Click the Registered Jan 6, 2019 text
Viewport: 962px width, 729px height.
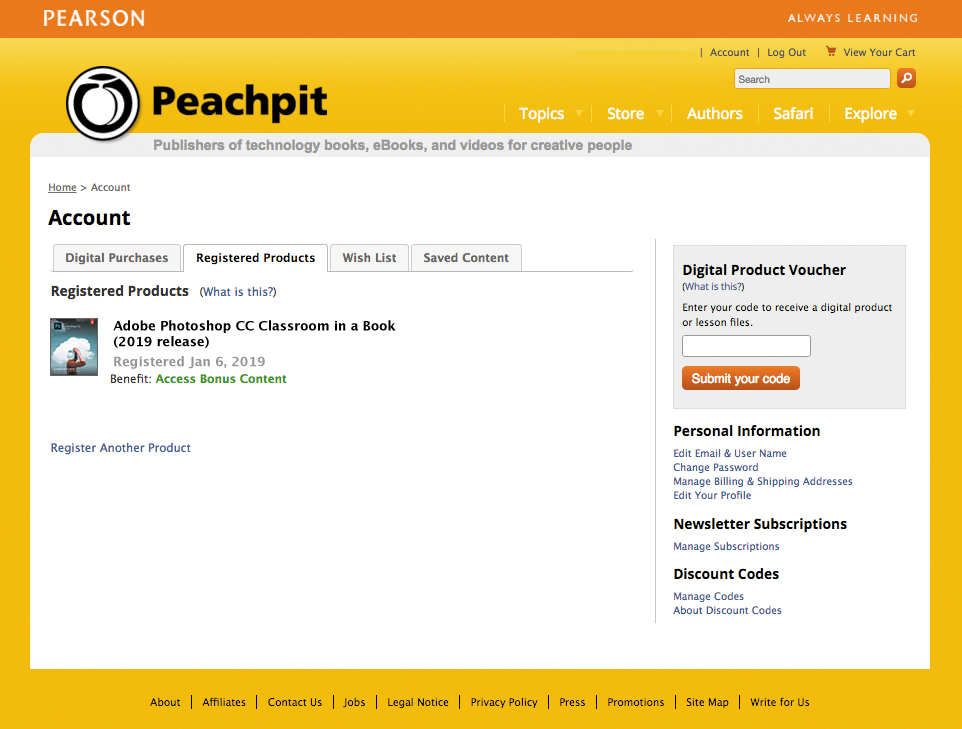click(x=189, y=362)
